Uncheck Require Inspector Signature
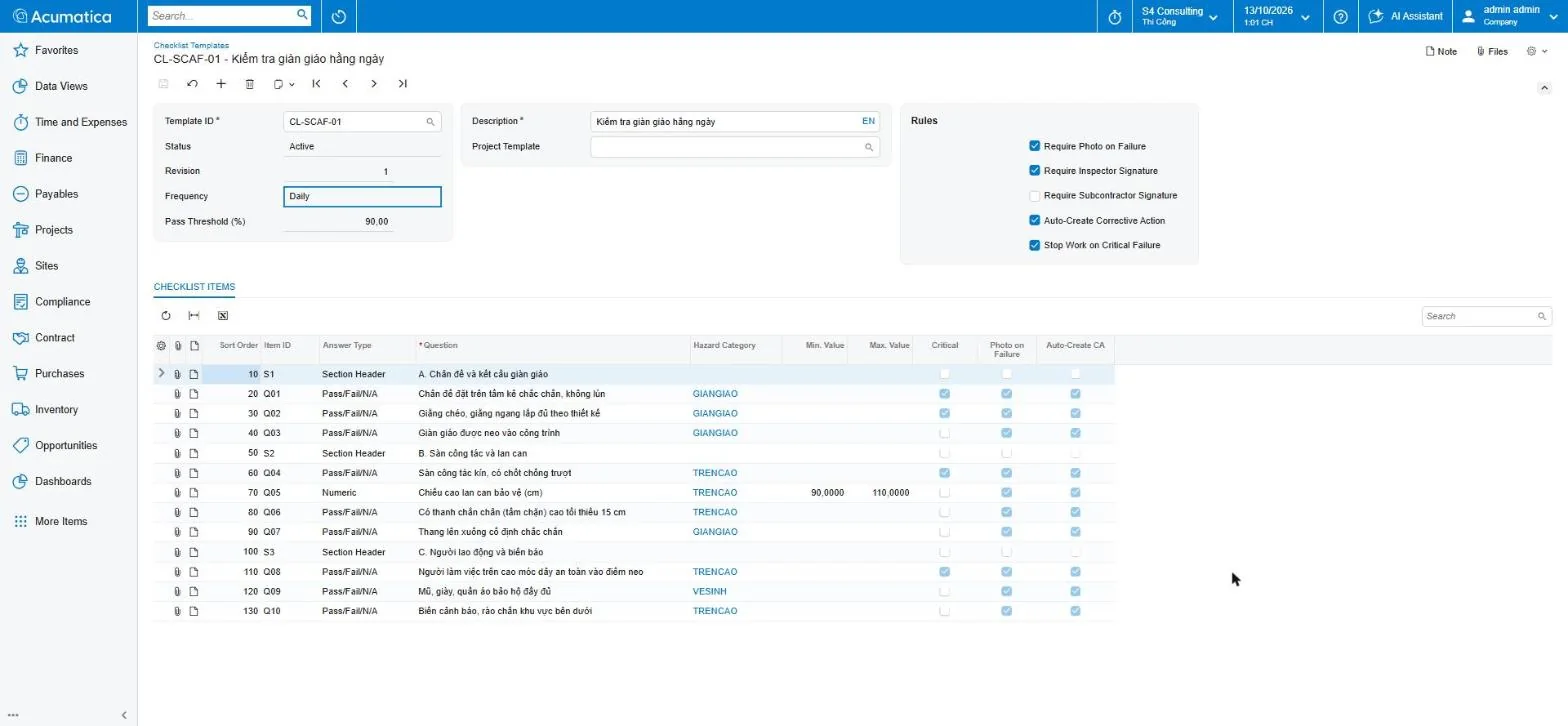 (x=1035, y=171)
